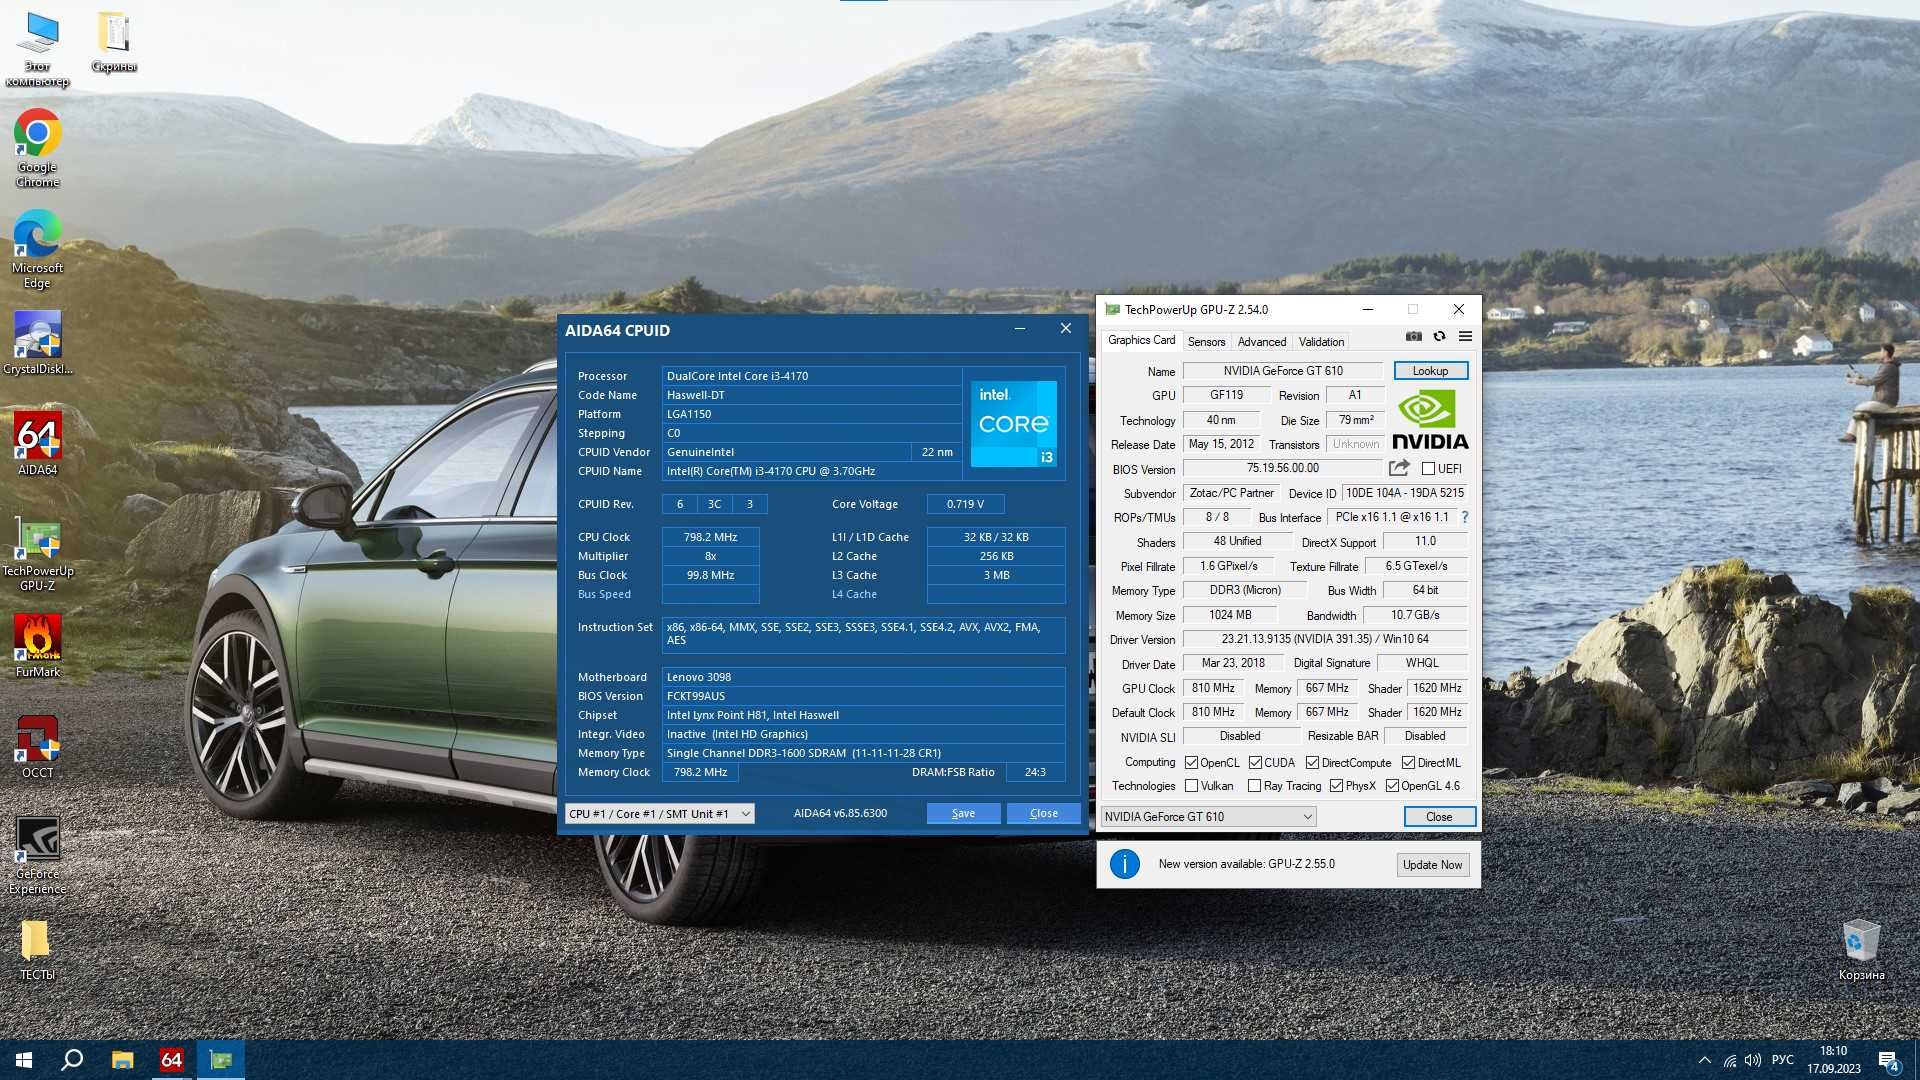Click the Subvendor value Zotac/PC Partner
The height and width of the screenshot is (1080, 1920).
(1231, 493)
